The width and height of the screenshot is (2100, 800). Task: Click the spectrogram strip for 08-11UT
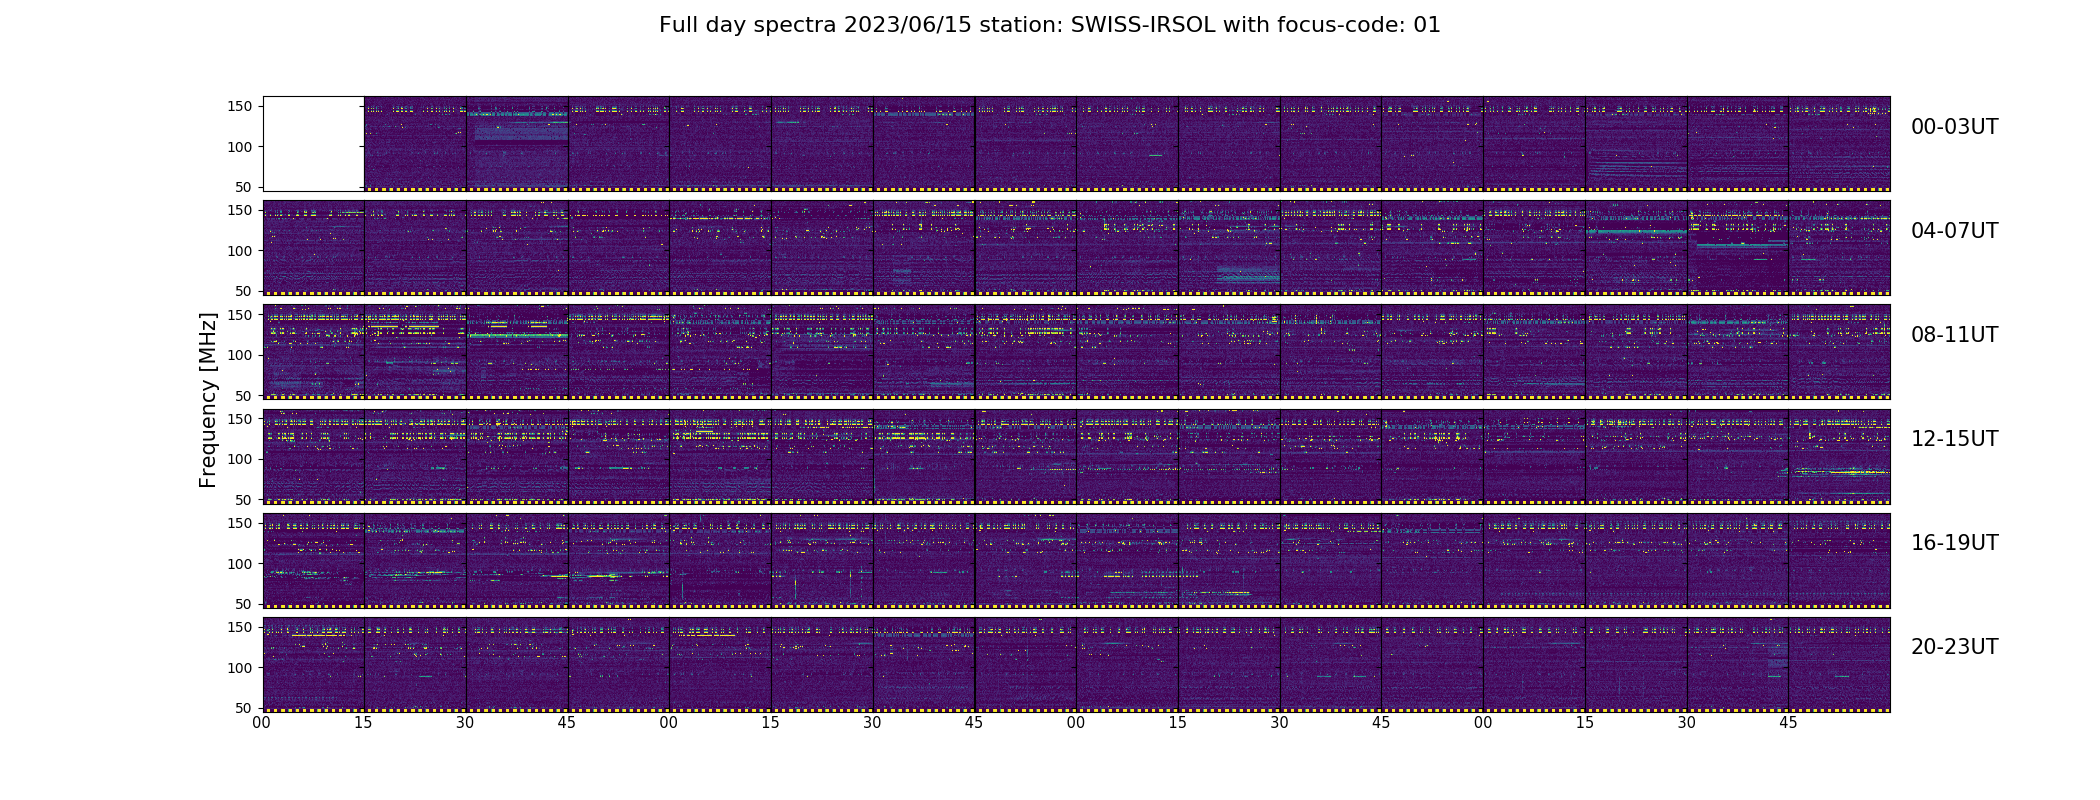[x=1076, y=352]
